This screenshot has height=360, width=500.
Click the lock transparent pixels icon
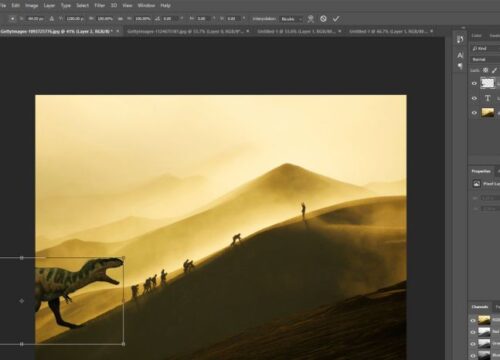pyautogui.click(x=485, y=70)
